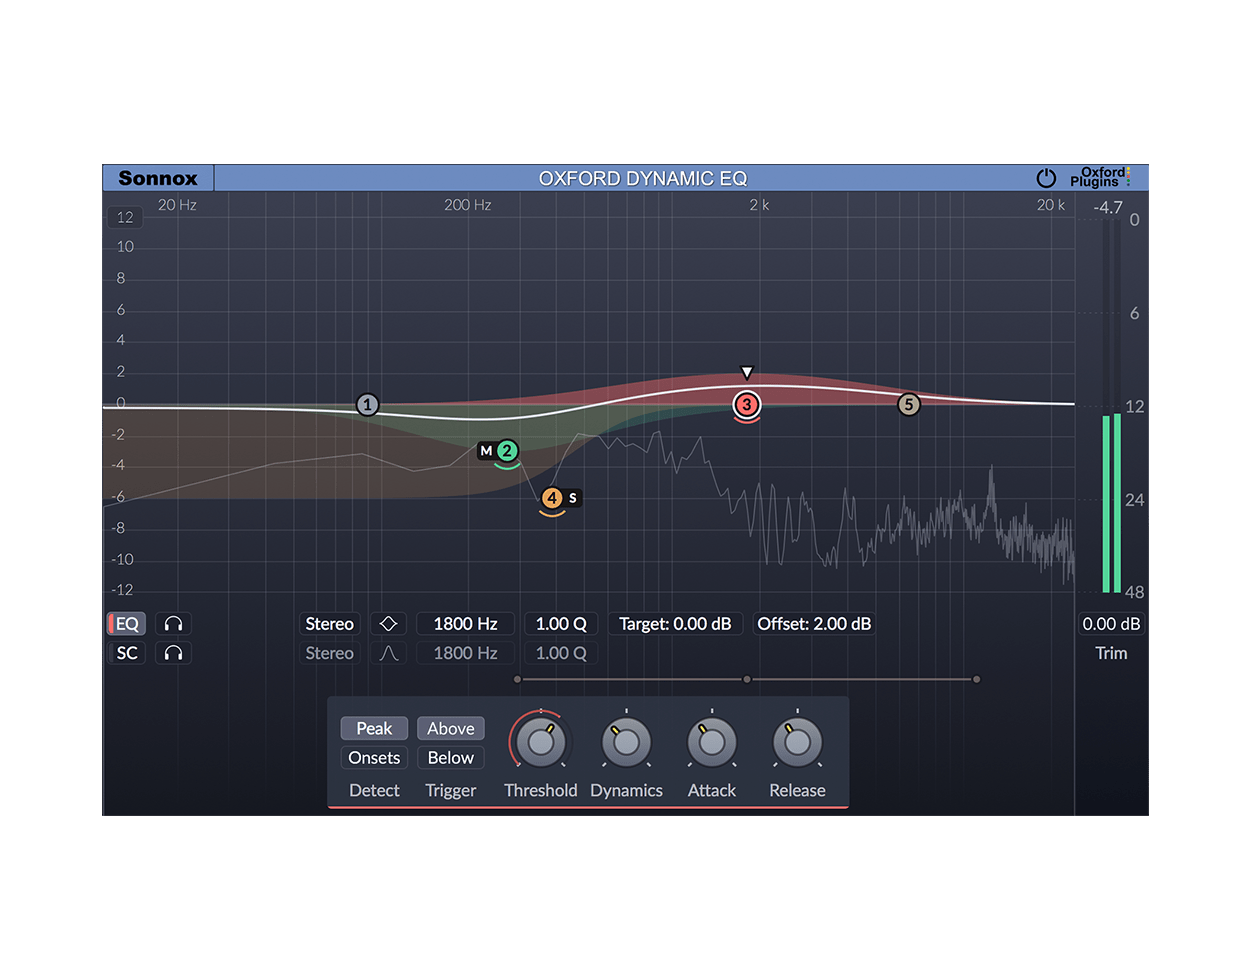Click the middle handle of the range slider

coord(747,680)
